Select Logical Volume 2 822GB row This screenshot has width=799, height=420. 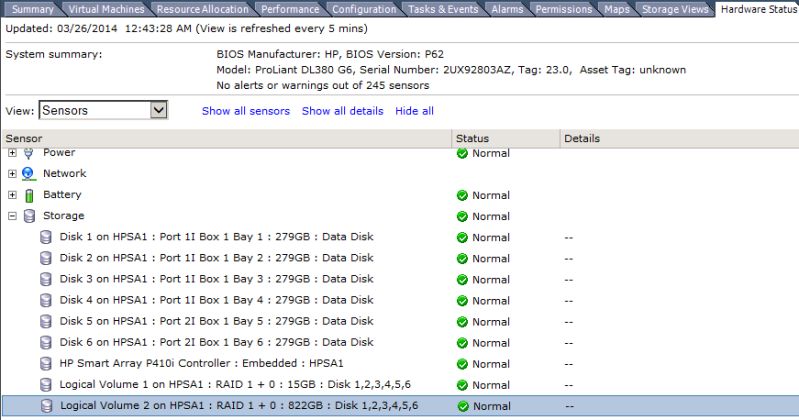(x=401, y=406)
